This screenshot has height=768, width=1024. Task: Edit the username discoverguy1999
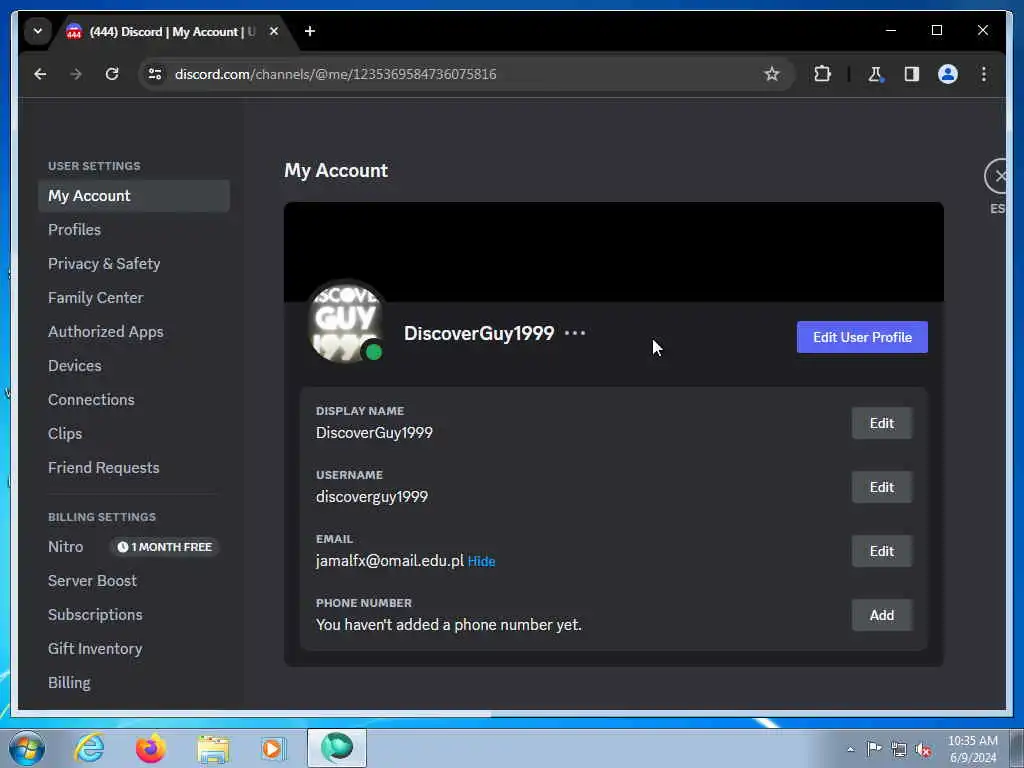[x=882, y=487]
